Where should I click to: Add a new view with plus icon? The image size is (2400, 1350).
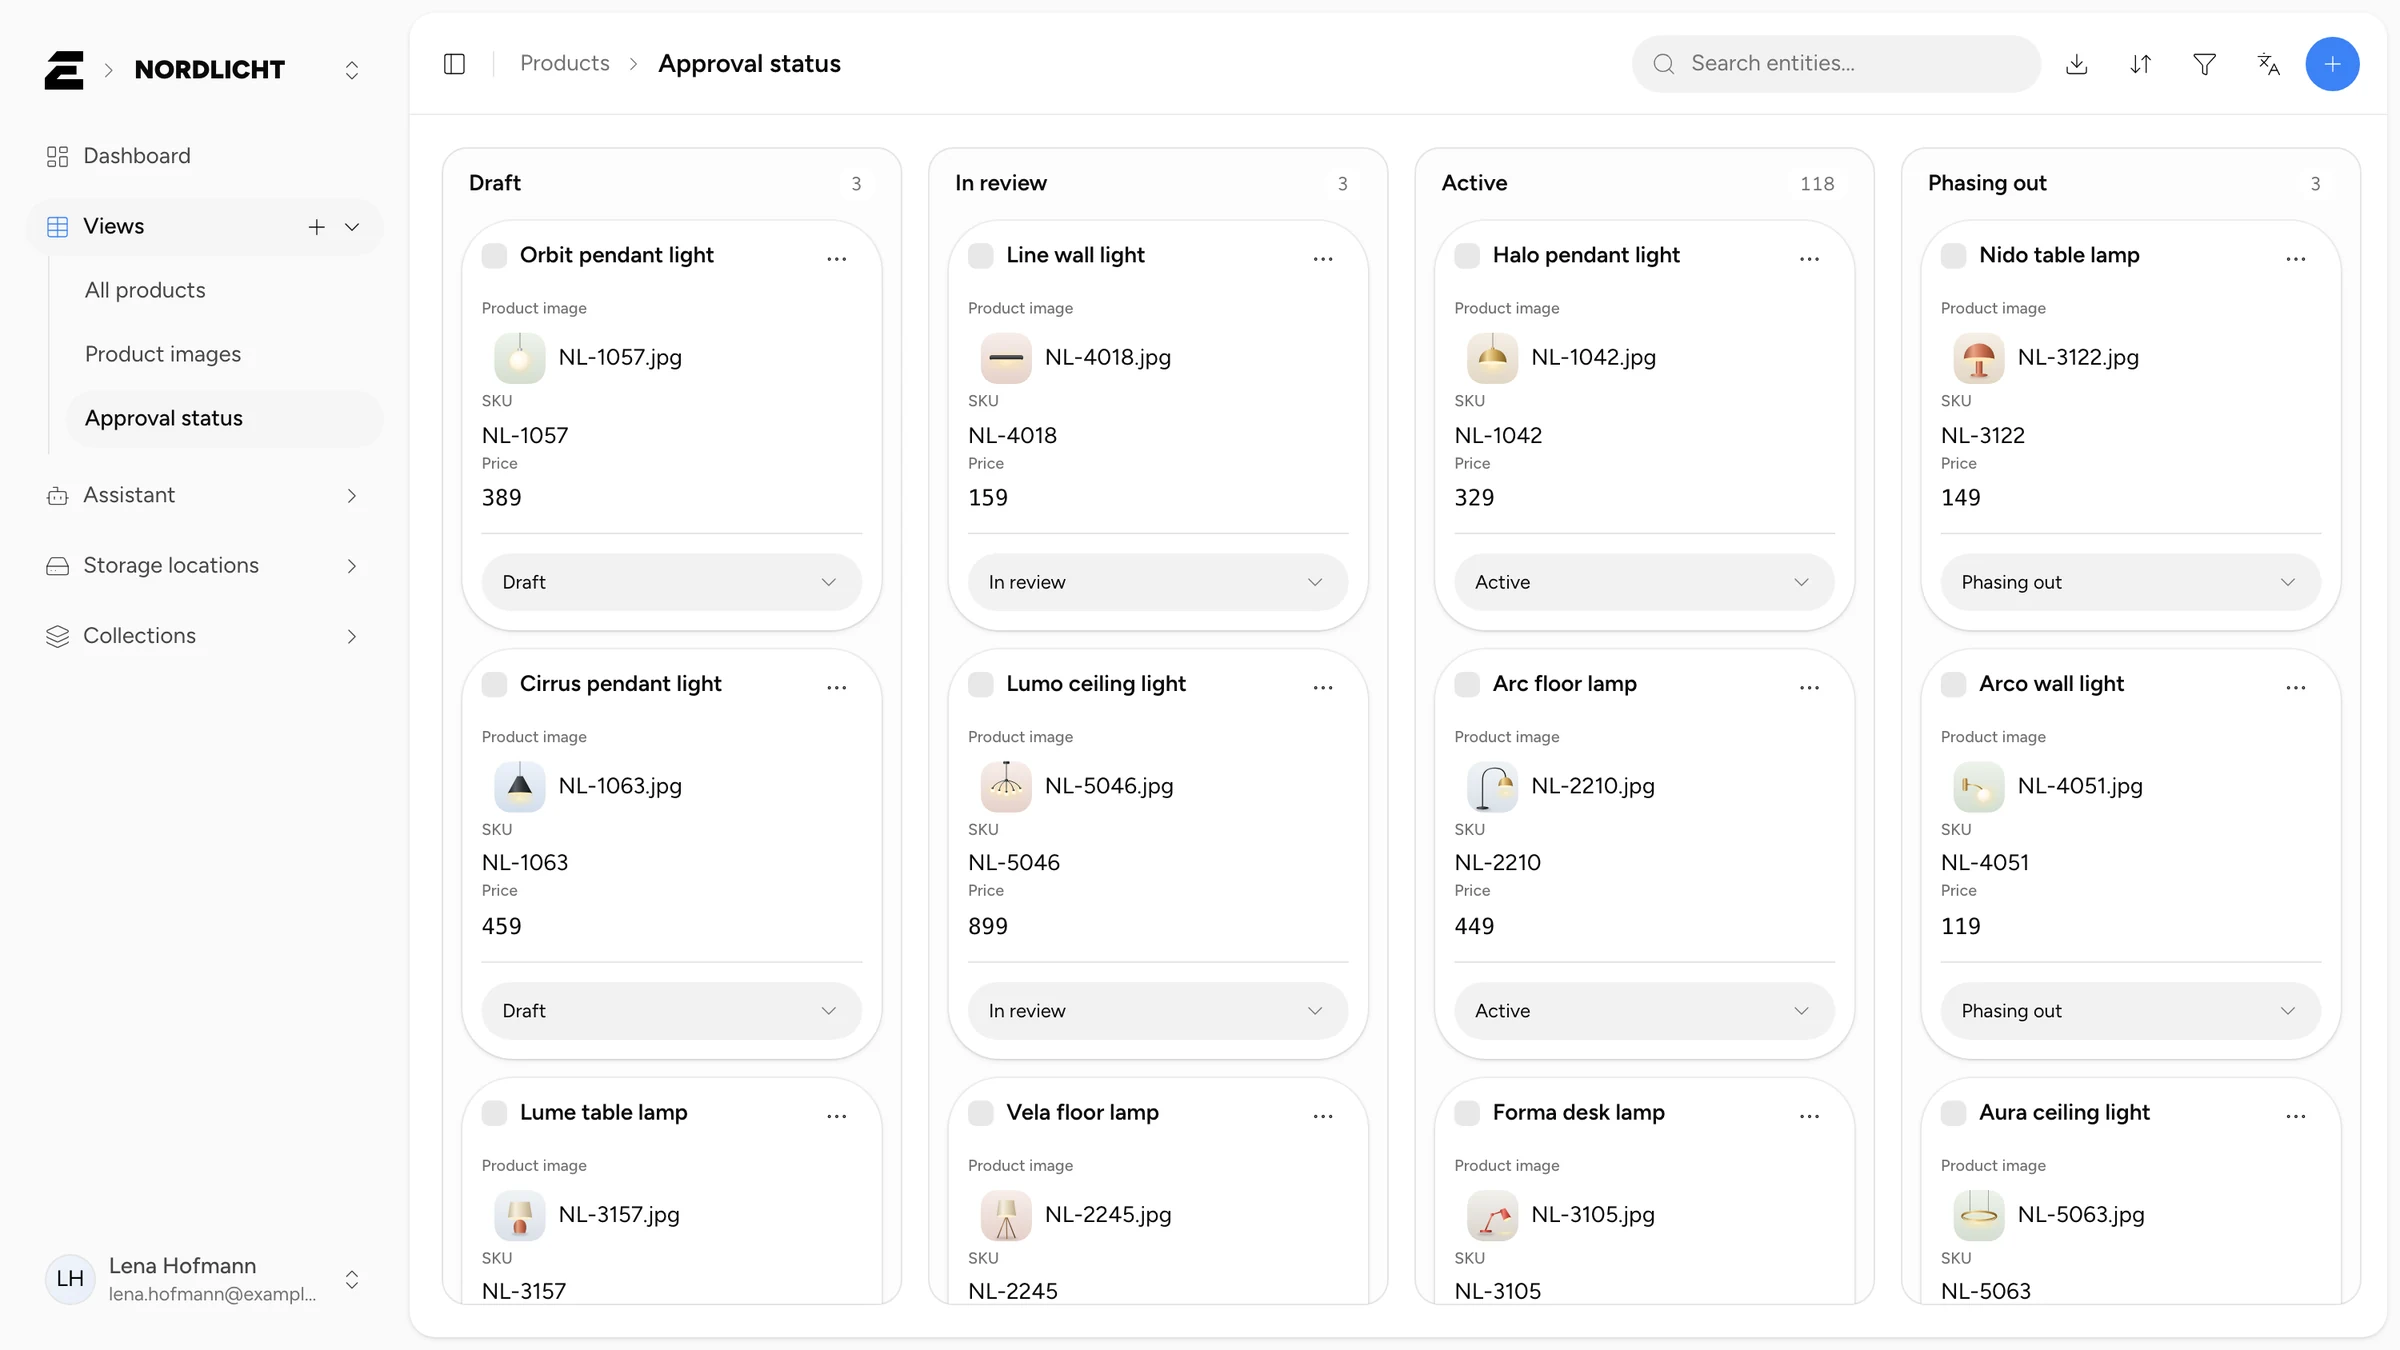[x=317, y=227]
